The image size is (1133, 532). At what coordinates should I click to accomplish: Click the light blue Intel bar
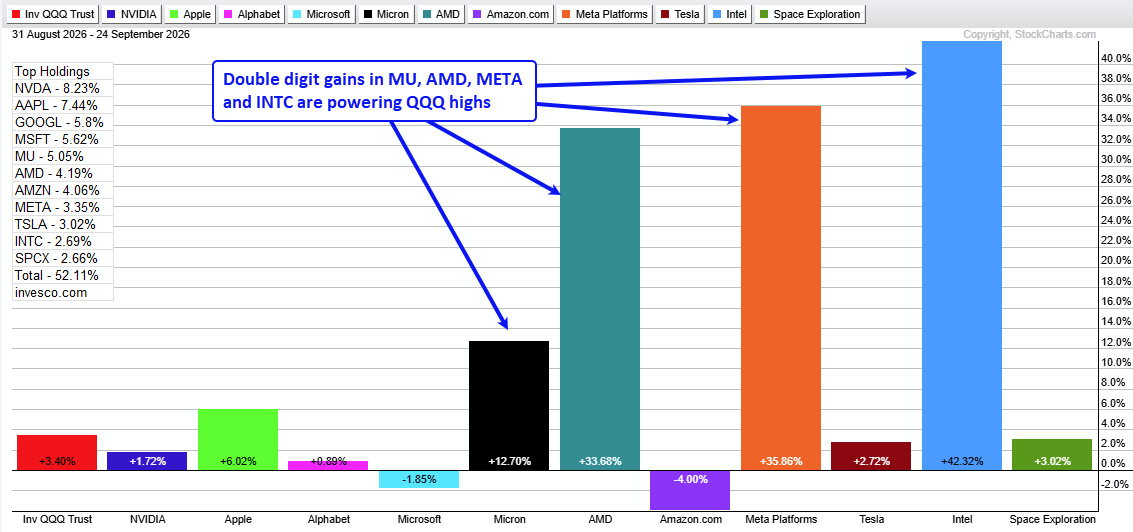tap(961, 257)
